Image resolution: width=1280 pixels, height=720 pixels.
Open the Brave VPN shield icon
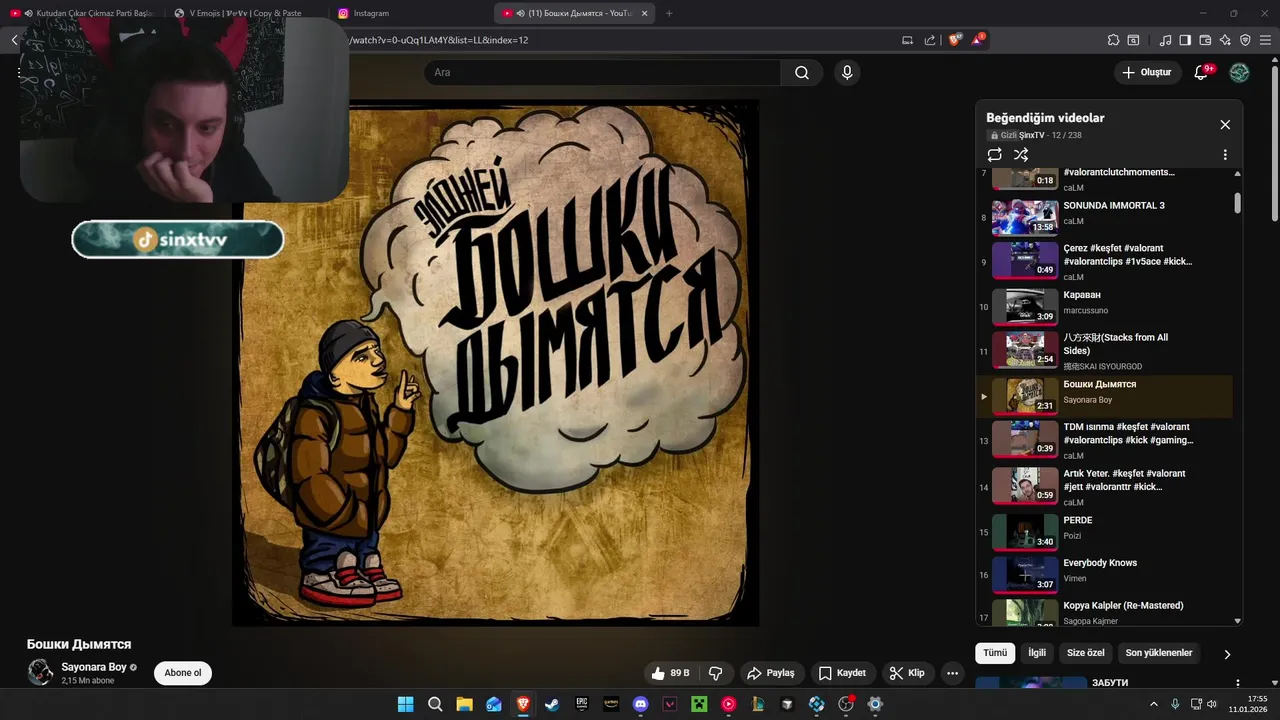[1245, 40]
